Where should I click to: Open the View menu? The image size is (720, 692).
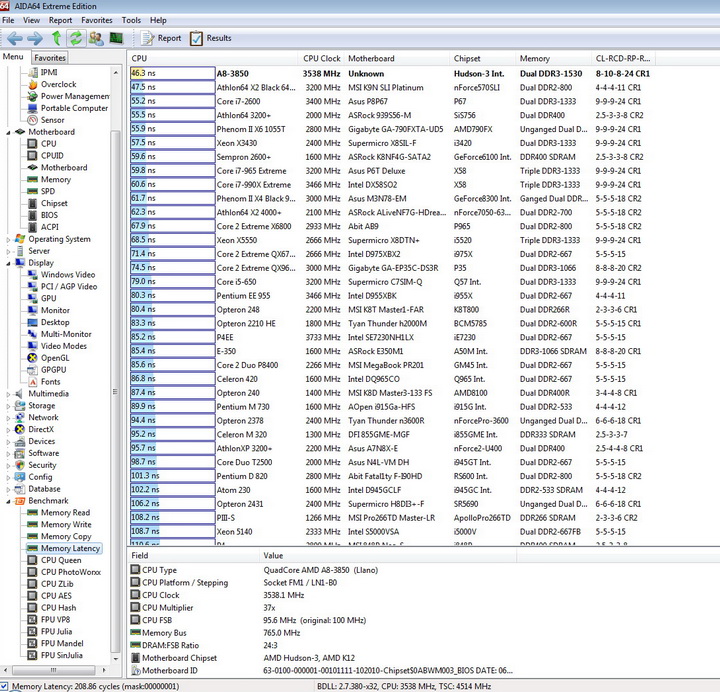tap(31, 20)
